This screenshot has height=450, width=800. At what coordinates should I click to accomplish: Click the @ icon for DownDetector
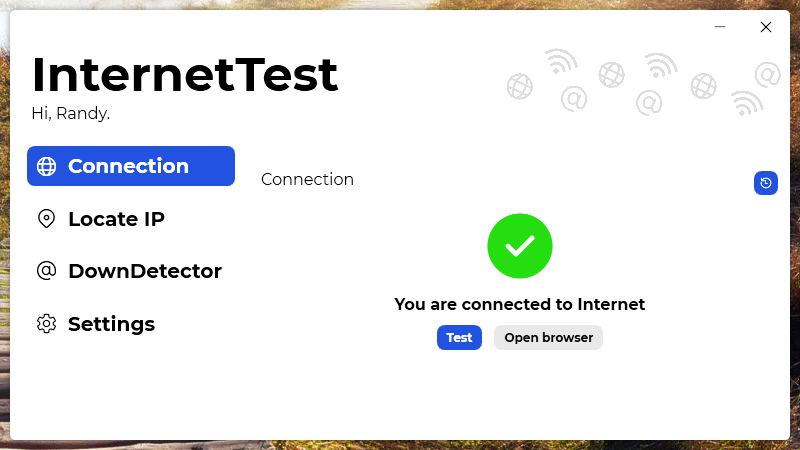(x=46, y=270)
